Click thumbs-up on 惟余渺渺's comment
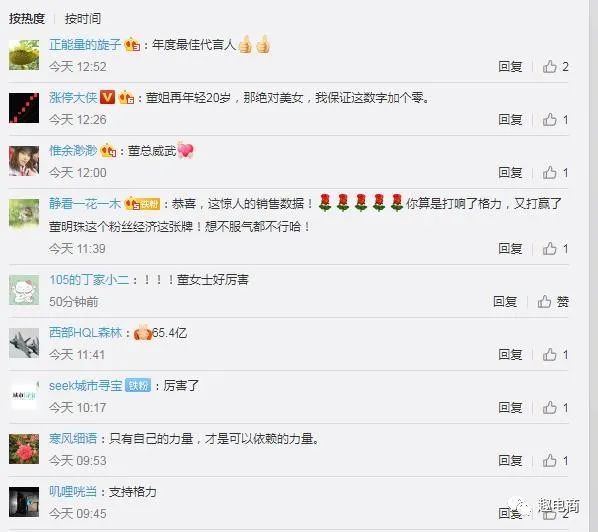Viewport: 598px width, 532px height. point(555,173)
